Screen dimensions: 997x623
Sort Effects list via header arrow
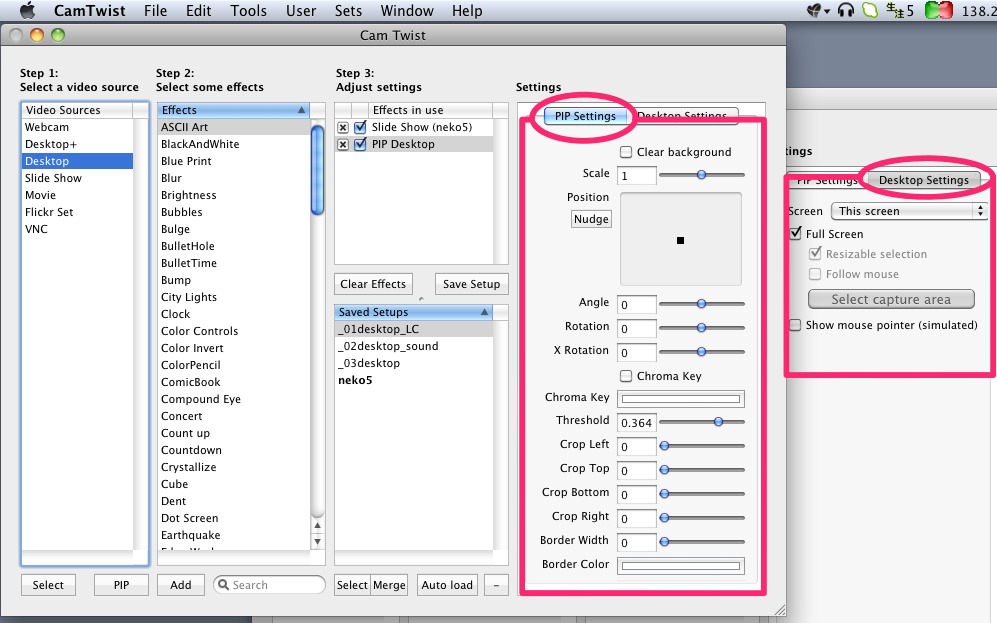tap(301, 110)
